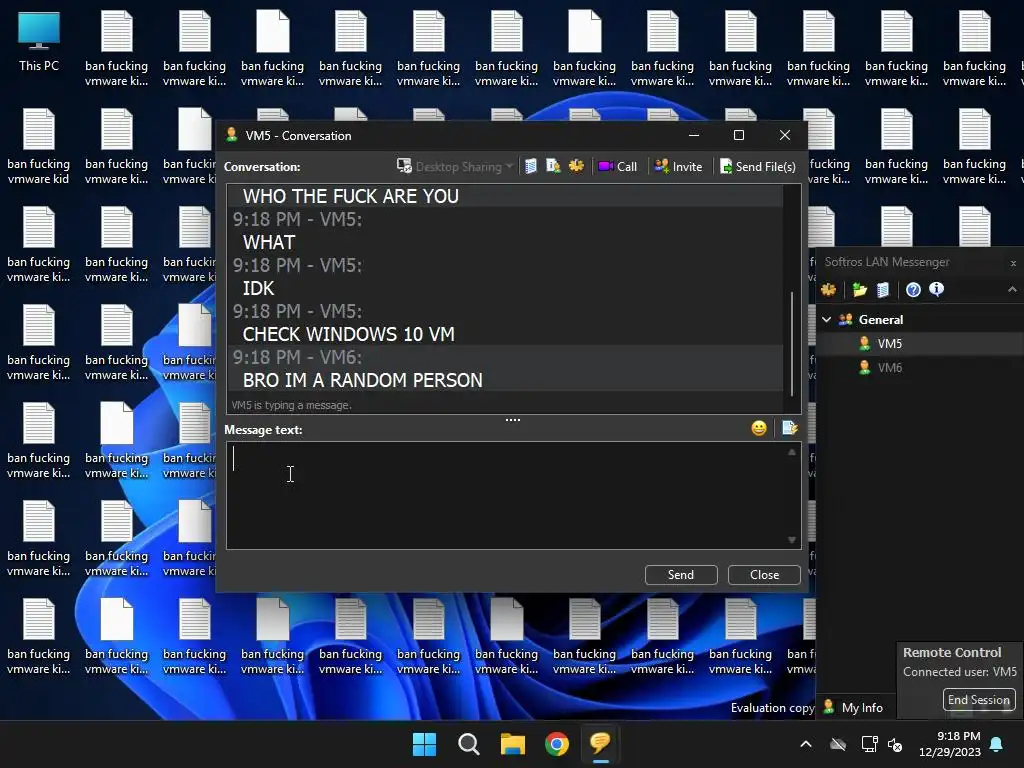Insert an emoticon with the smiley icon
The height and width of the screenshot is (768, 1024).
click(759, 428)
